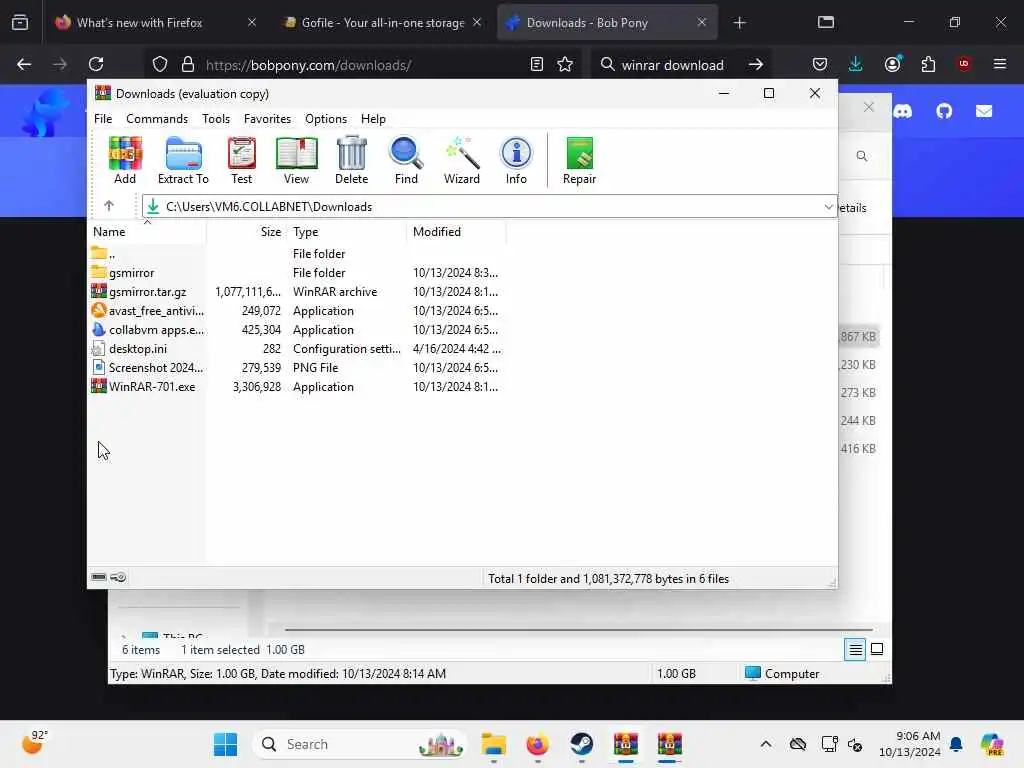Click the Find magnifier icon

pos(406,161)
